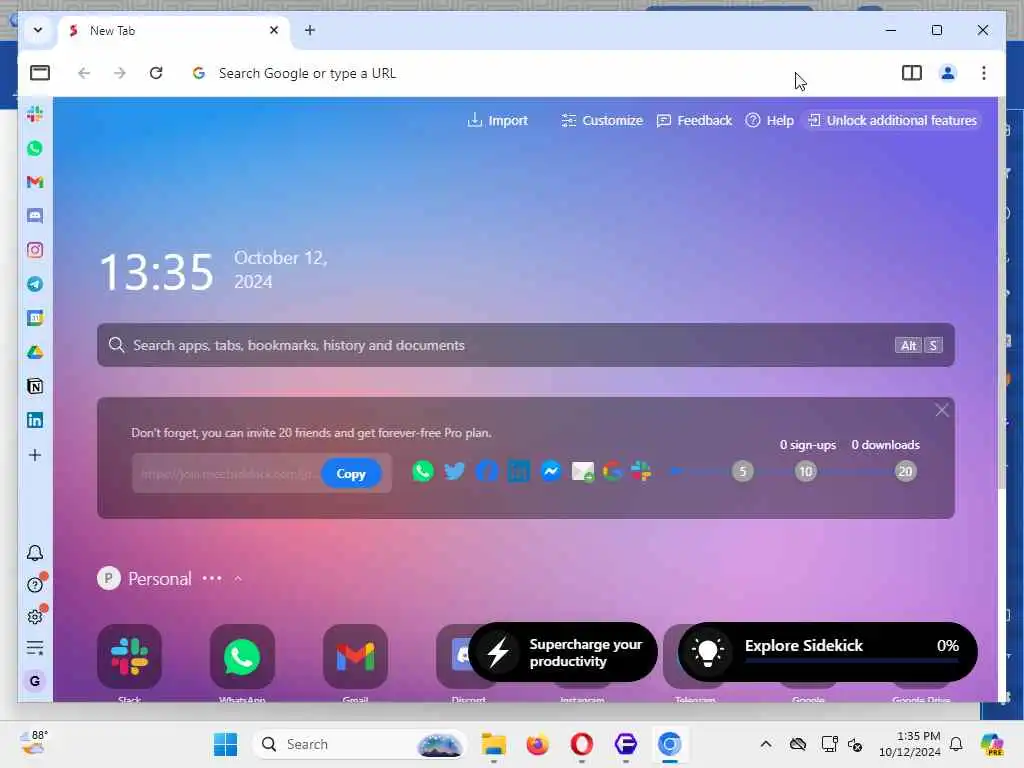Launch the WhatsApp app tile
The height and width of the screenshot is (768, 1024).
(242, 657)
